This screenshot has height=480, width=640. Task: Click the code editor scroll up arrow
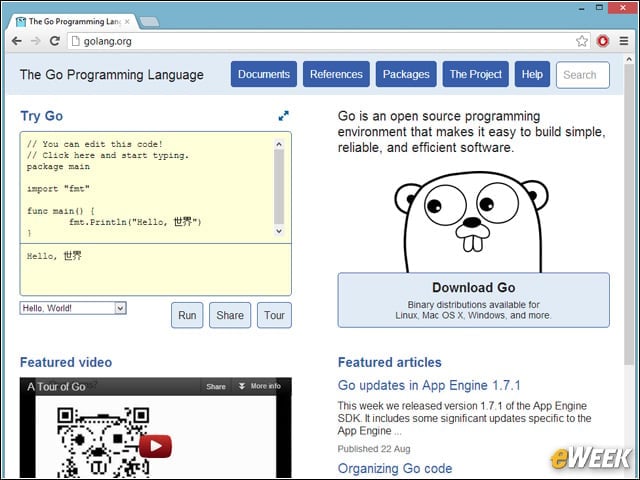279,144
